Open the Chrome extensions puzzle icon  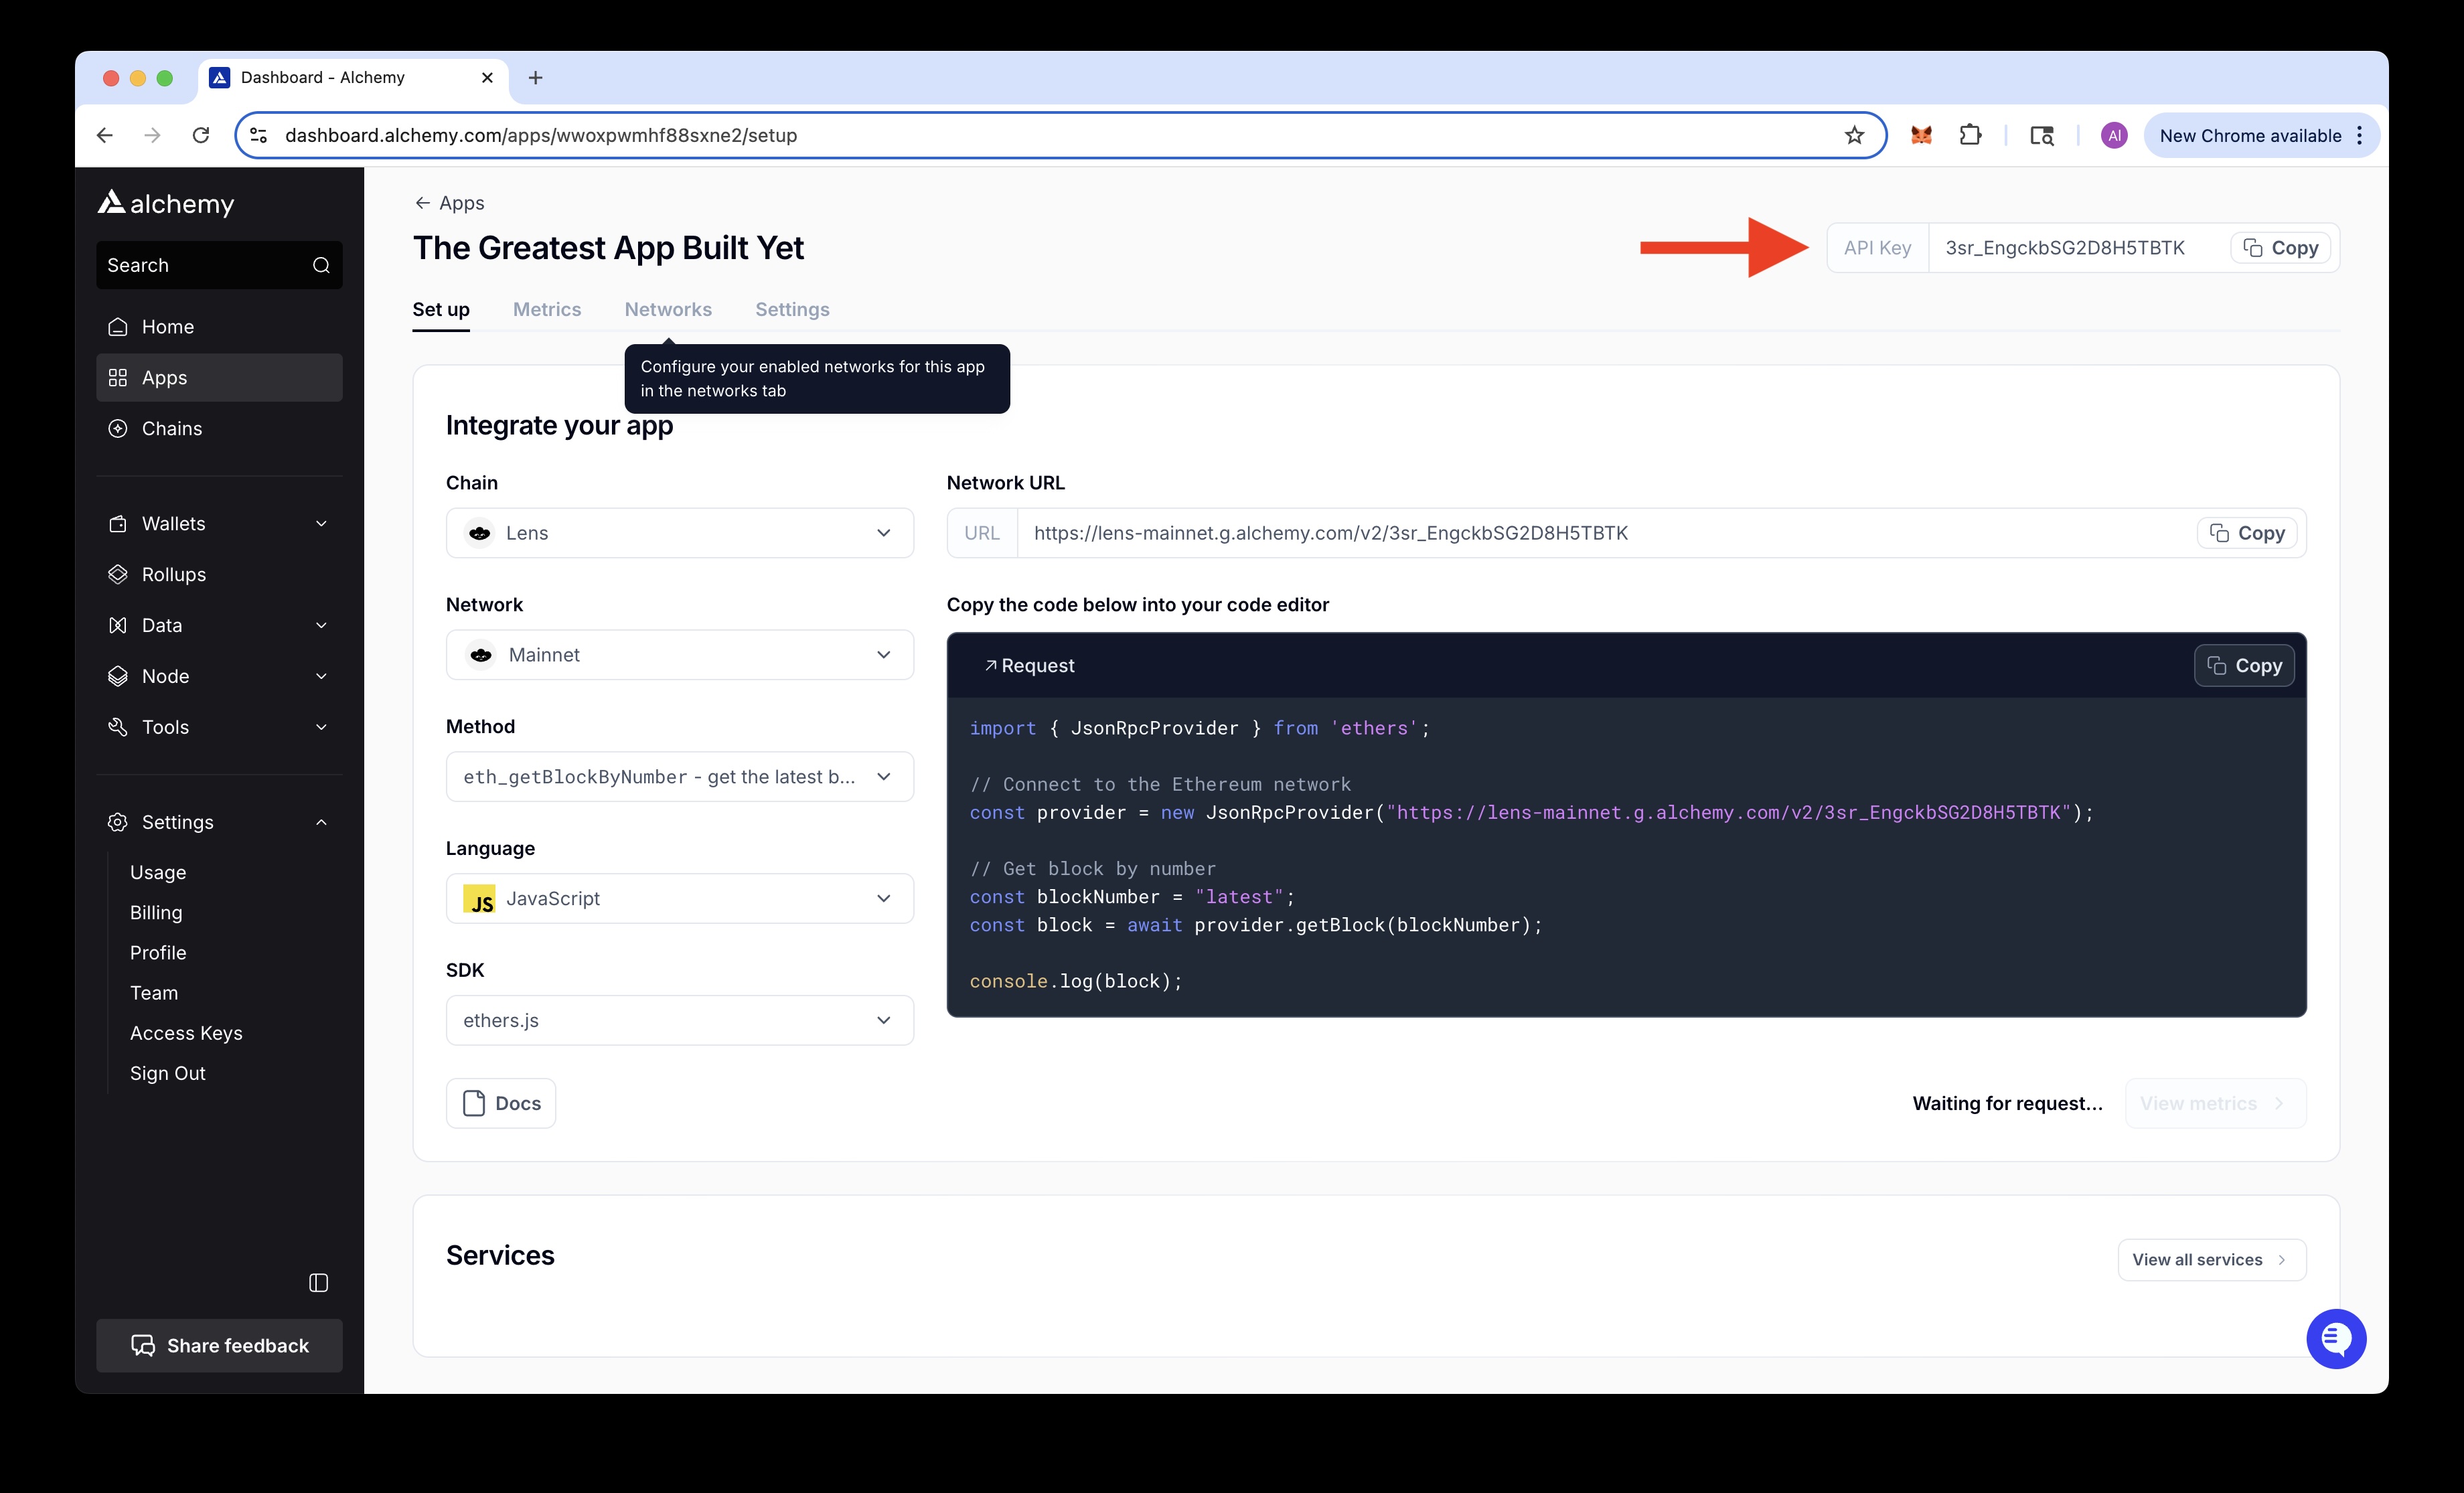pos(1970,135)
